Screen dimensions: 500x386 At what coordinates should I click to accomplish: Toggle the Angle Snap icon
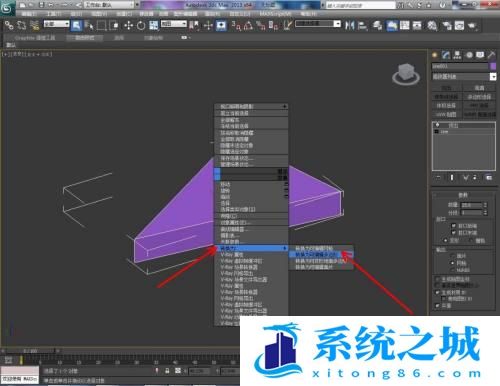click(x=248, y=25)
